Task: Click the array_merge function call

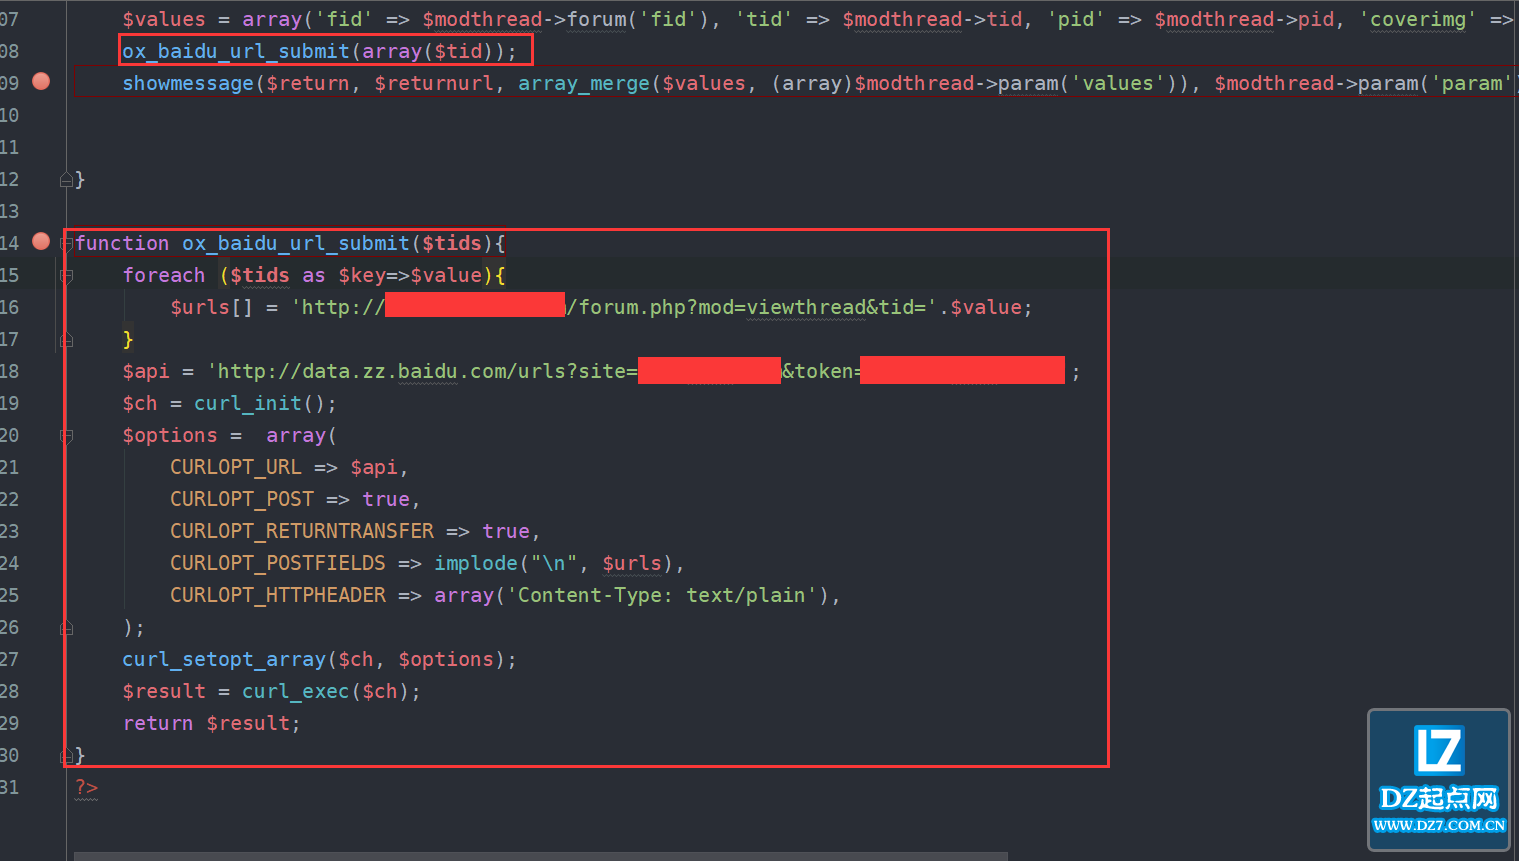Action: [584, 83]
